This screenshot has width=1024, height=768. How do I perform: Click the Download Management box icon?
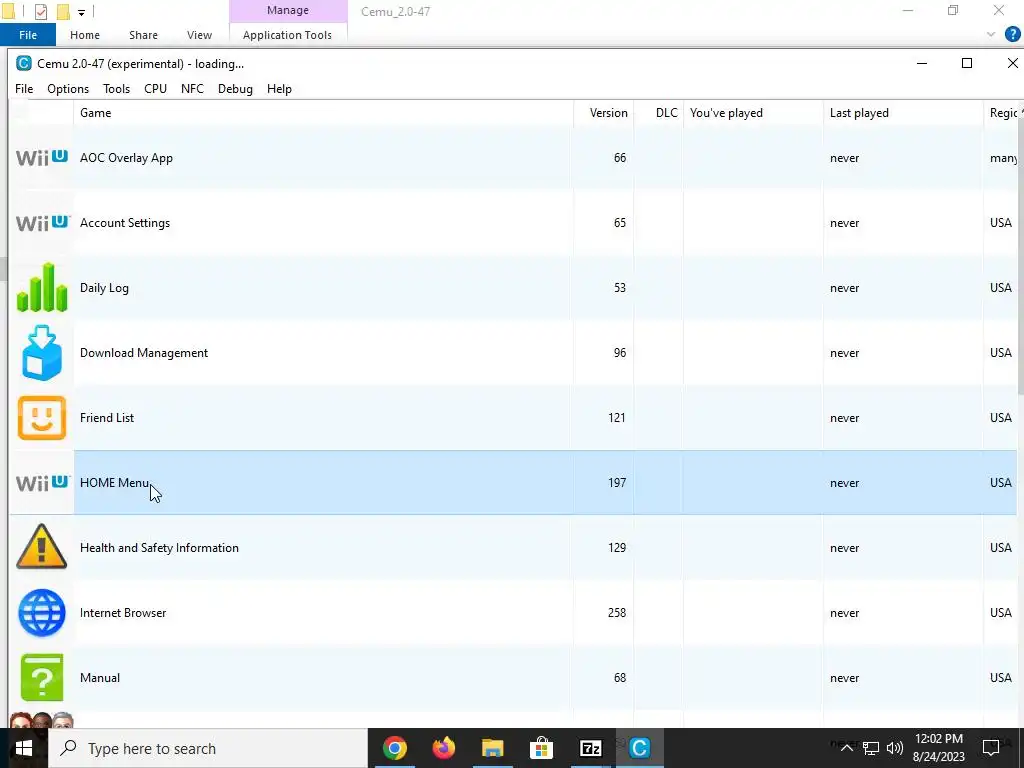(42, 353)
